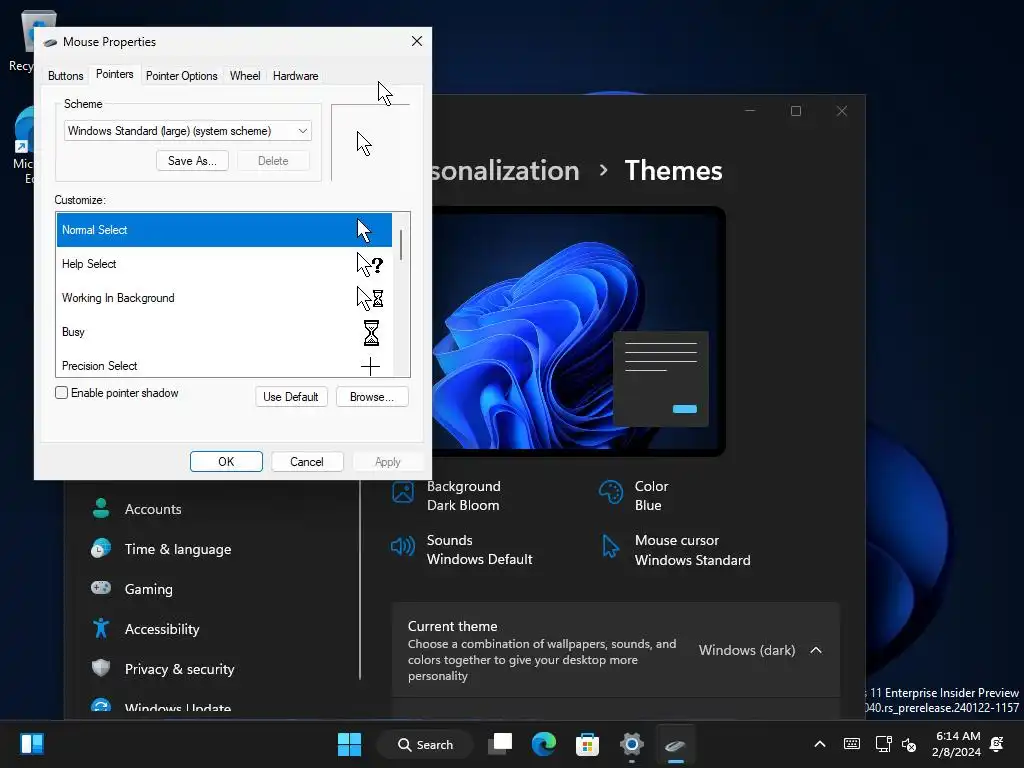This screenshot has width=1024, height=768.
Task: Select the Normal Select pointer row
Action: point(224,230)
